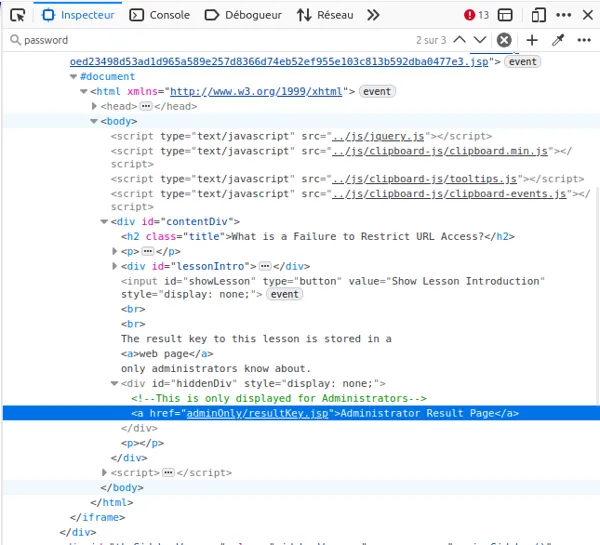Viewport: 600px width, 545px height.
Task: Open the jquery.js script link
Action: pyautogui.click(x=378, y=136)
